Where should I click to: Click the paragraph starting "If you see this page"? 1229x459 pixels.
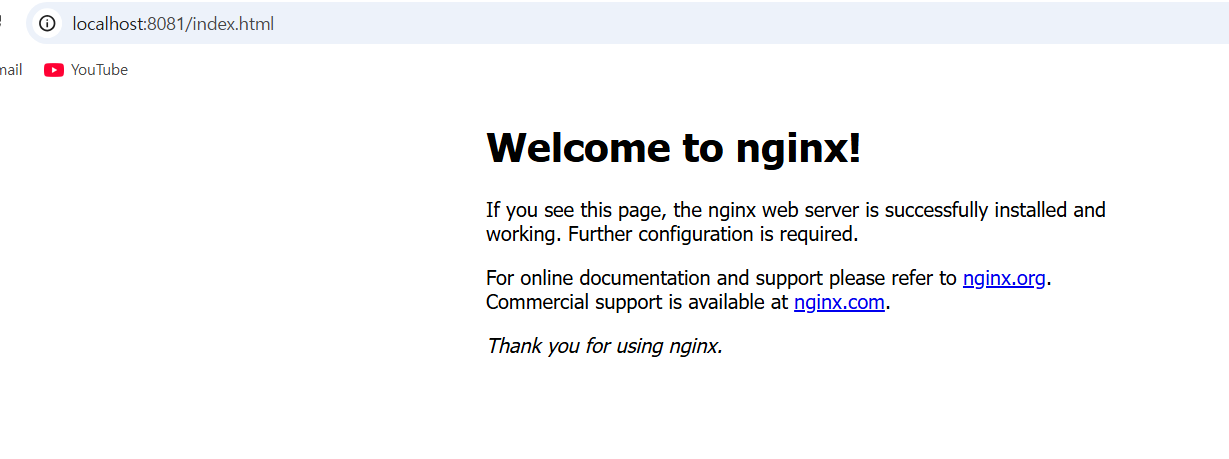point(796,222)
